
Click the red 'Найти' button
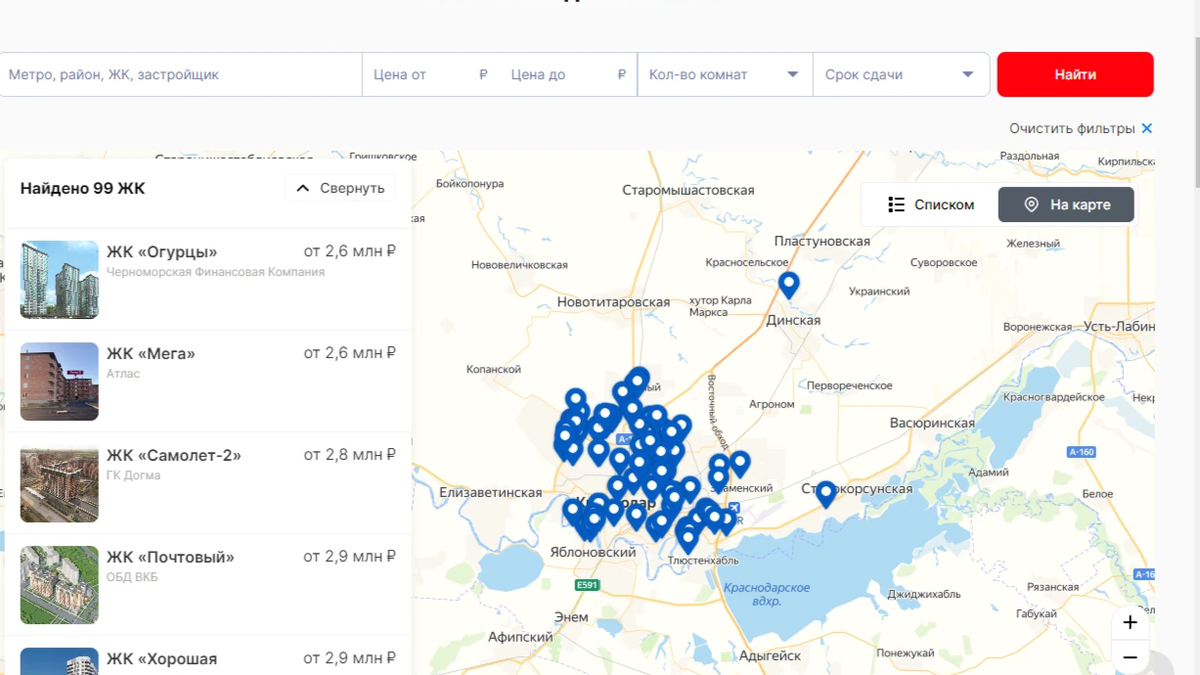click(x=1075, y=75)
